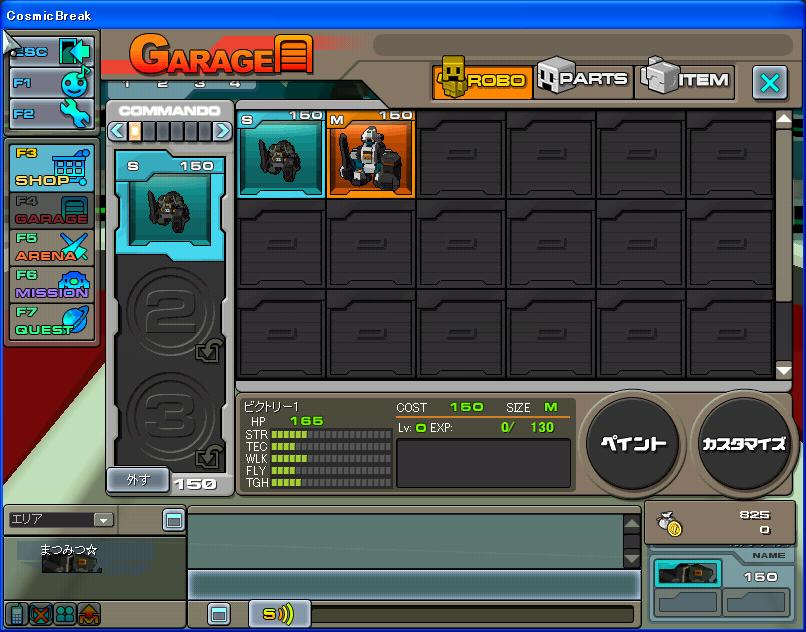
Task: Click the chat text input field
Action: [x=414, y=585]
